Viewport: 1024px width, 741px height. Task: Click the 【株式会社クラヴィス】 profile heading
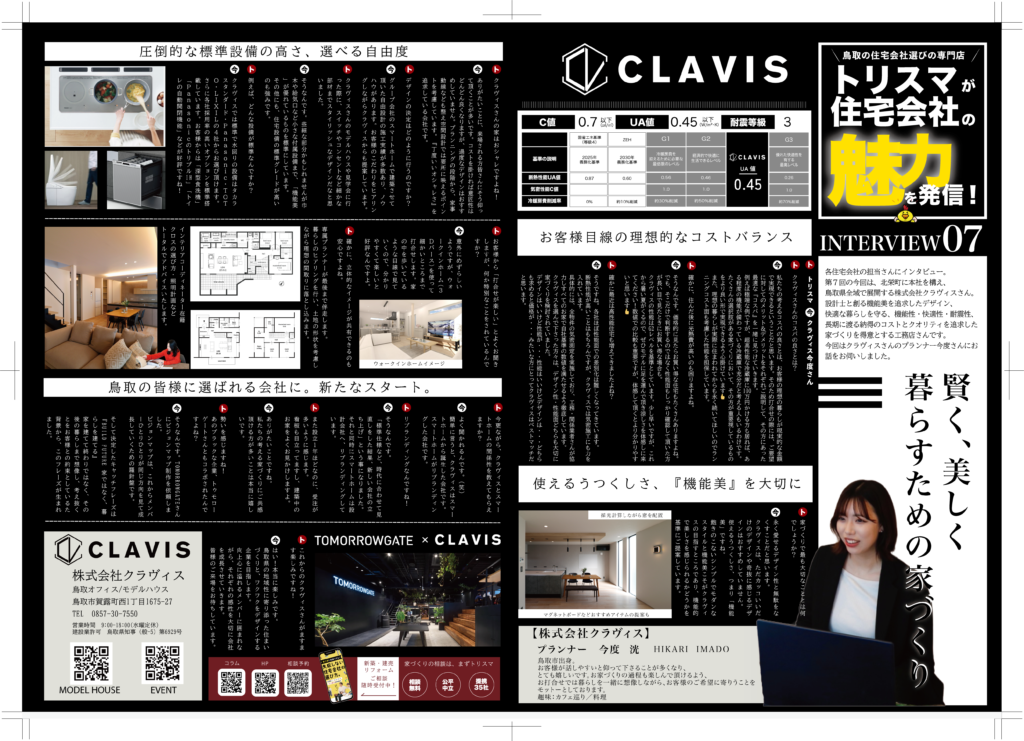point(592,633)
